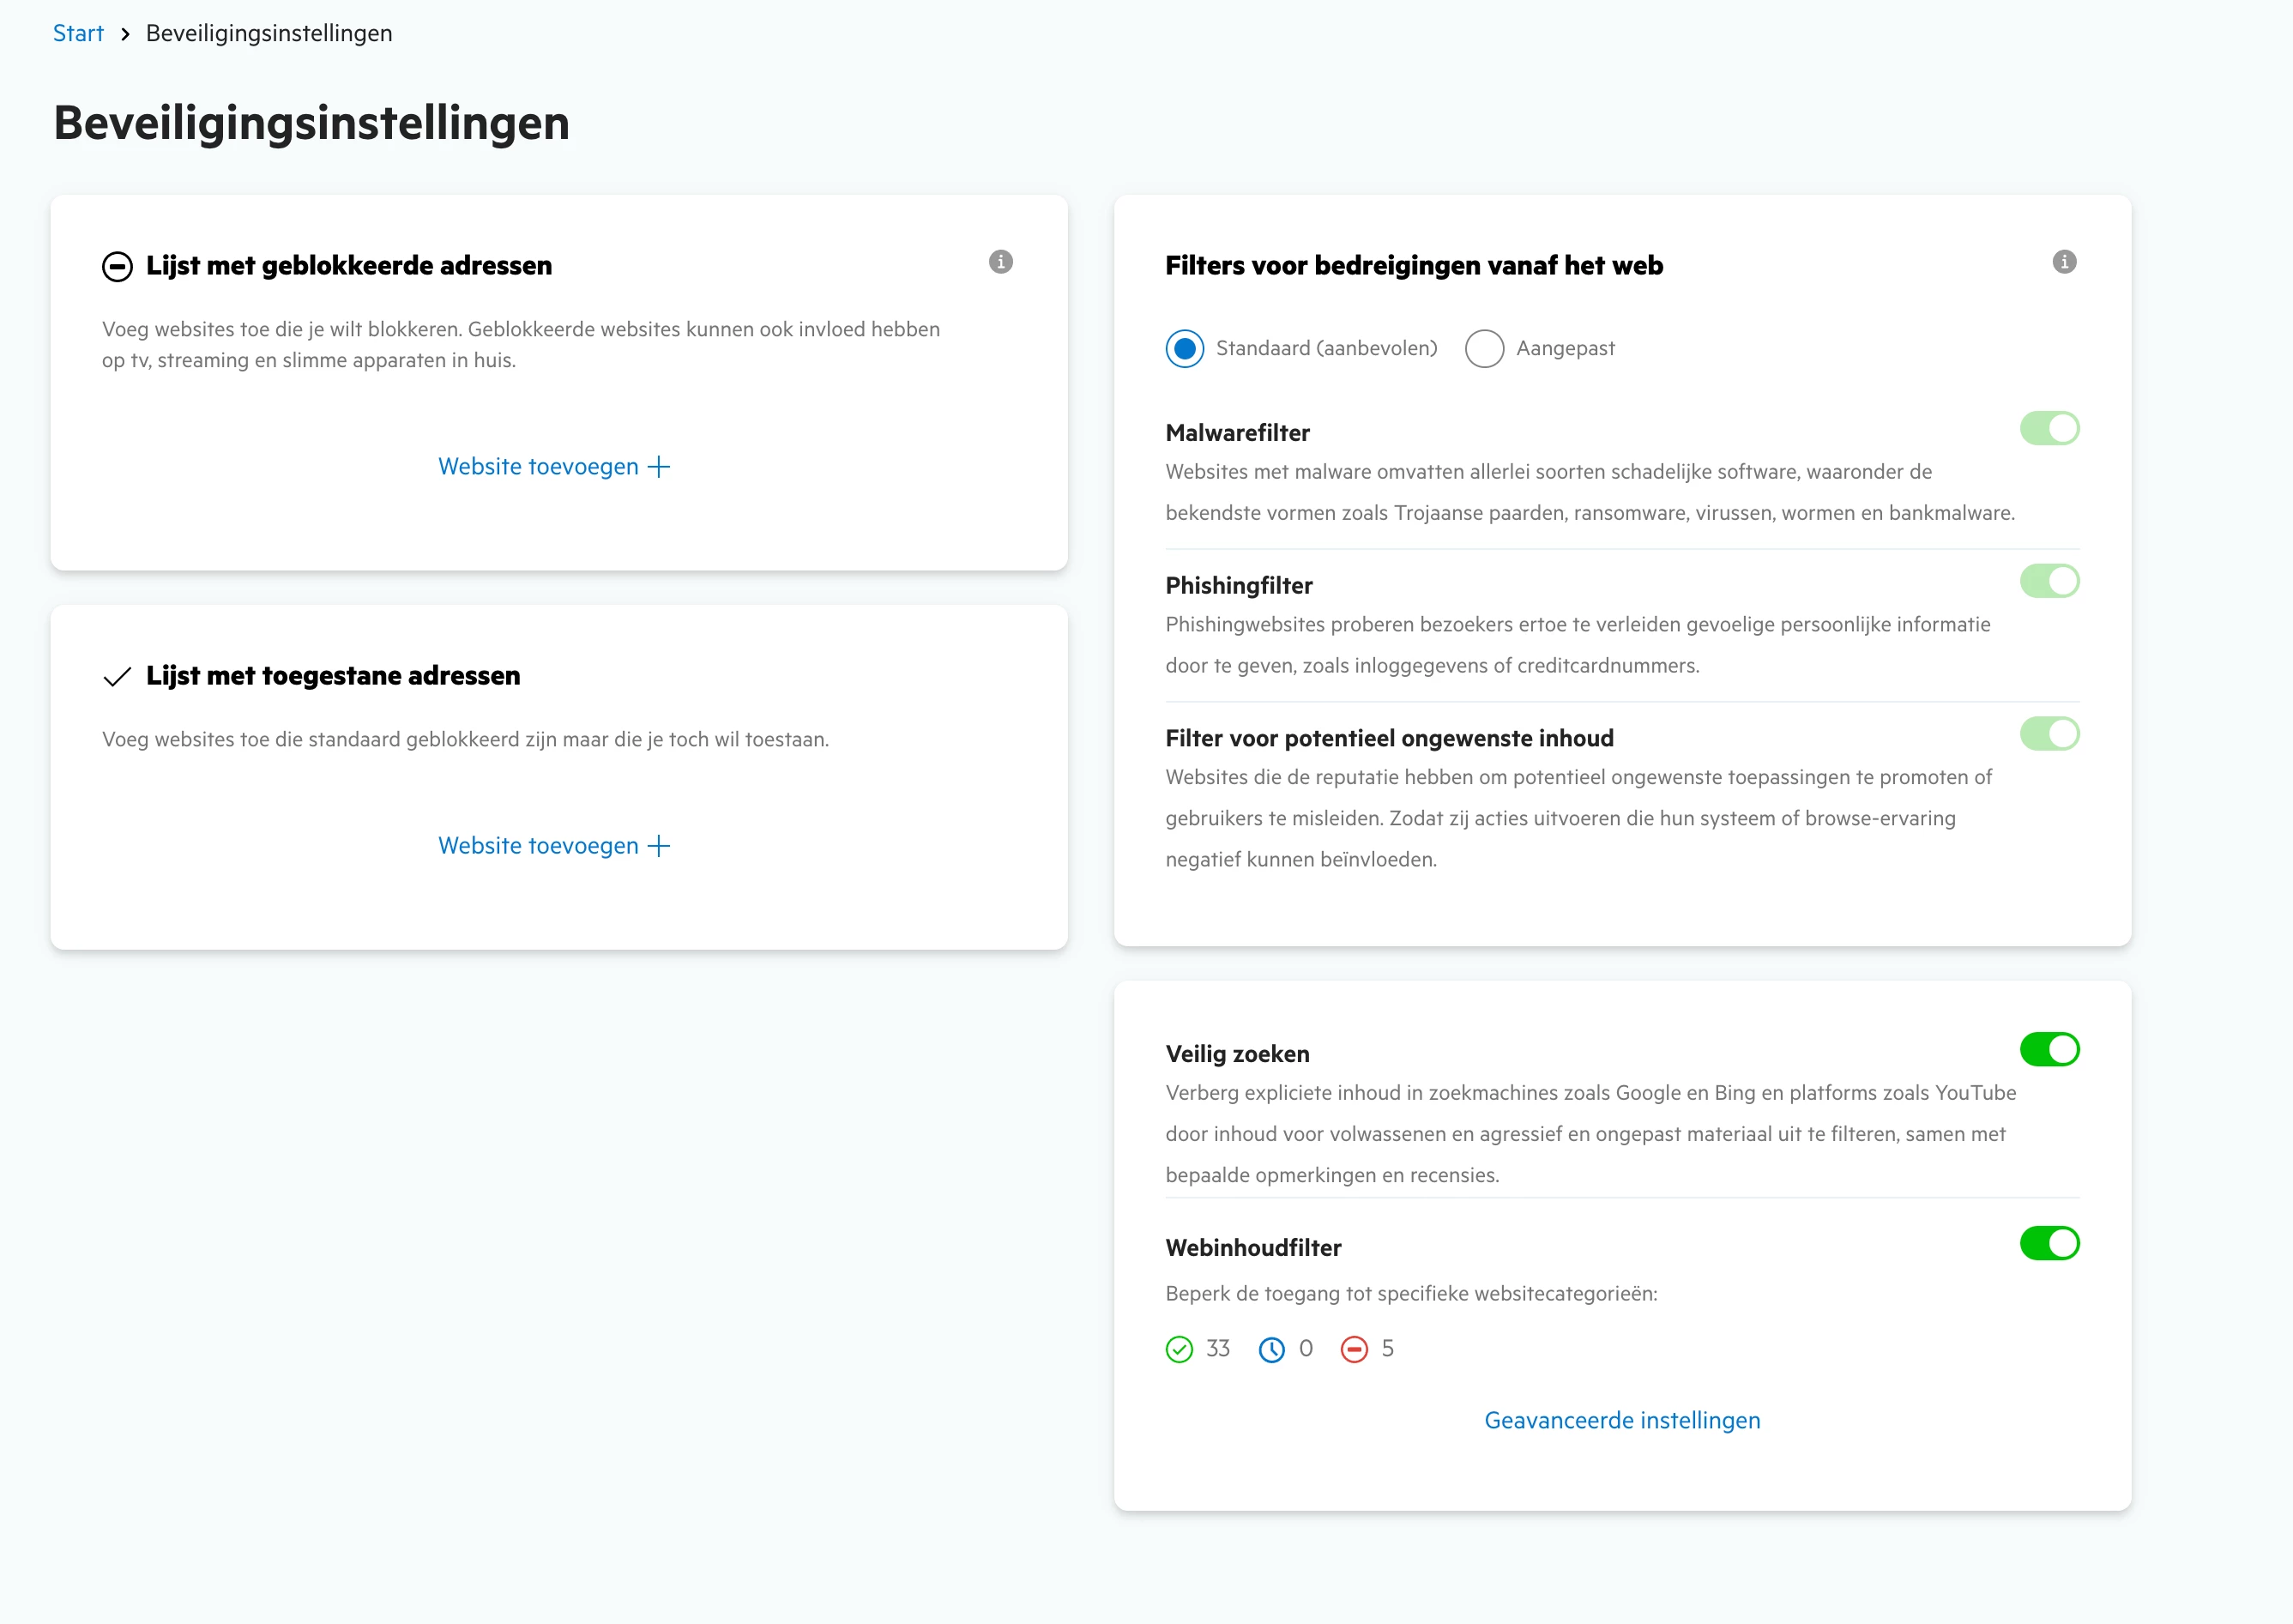This screenshot has height=1624, width=2293.
Task: Click Malwarefilter description about Trojaanse paarden
Action: click(x=1590, y=492)
